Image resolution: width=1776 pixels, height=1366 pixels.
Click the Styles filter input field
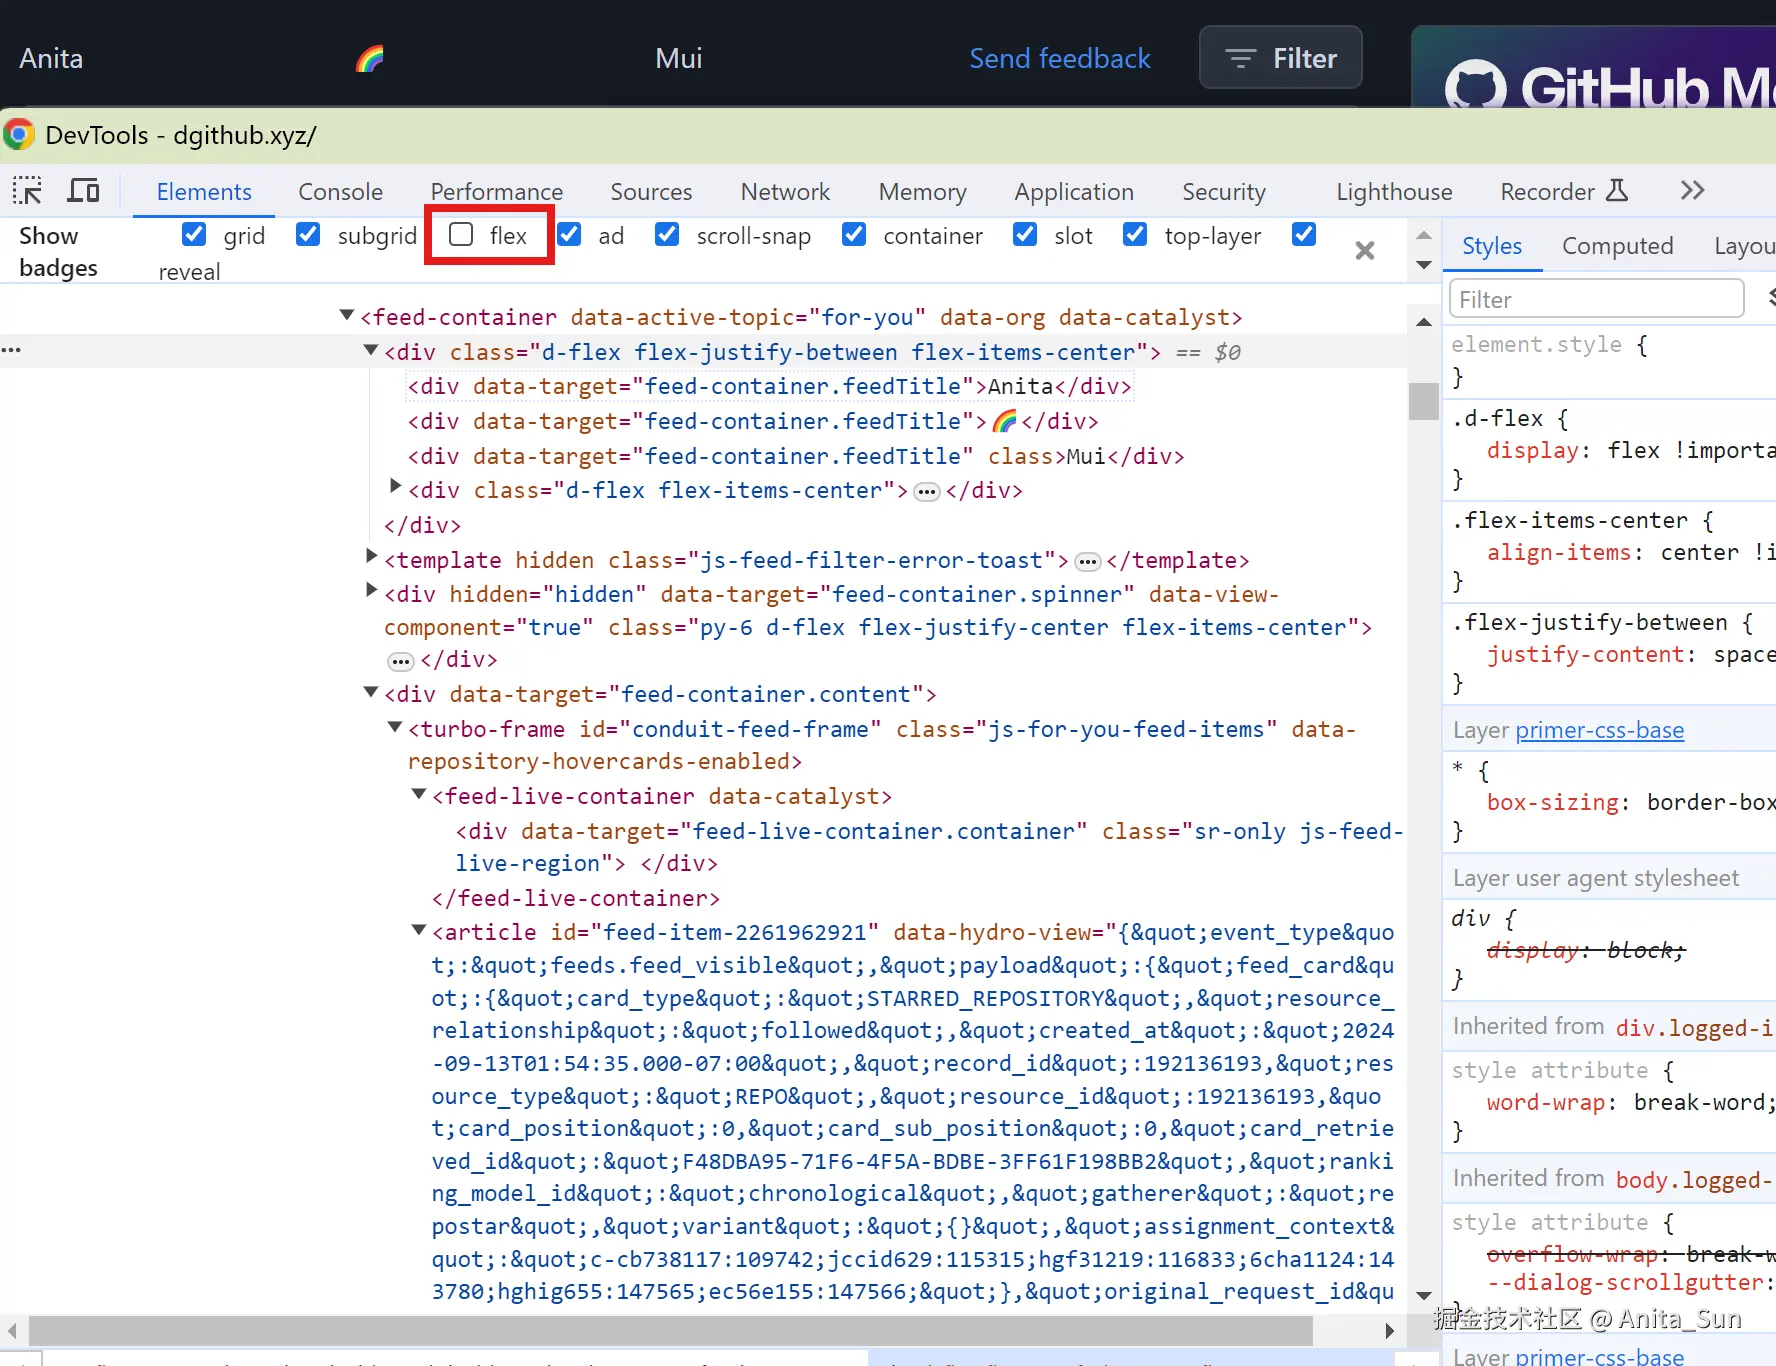pos(1596,299)
